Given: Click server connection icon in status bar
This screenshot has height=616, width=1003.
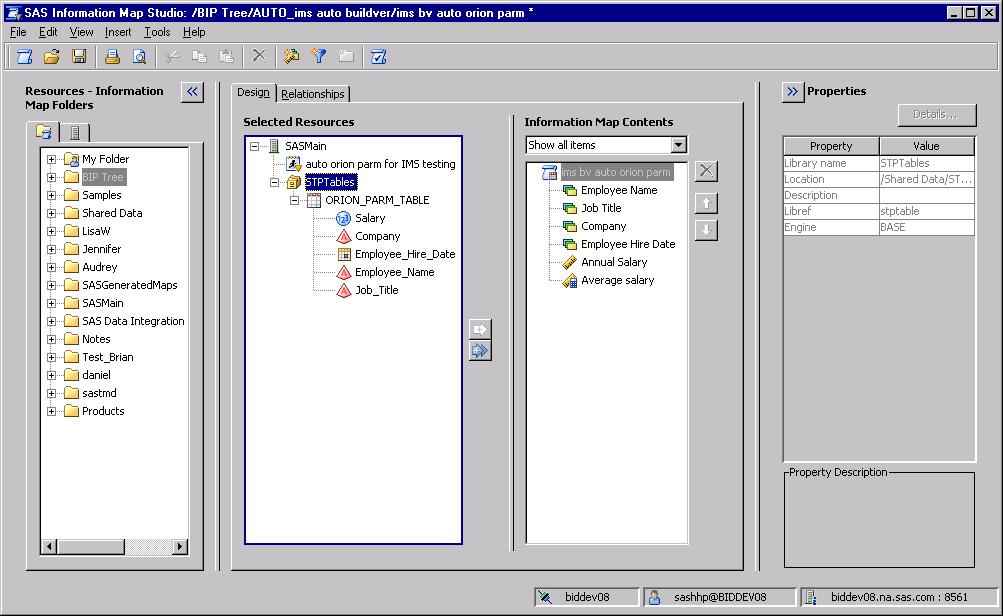Looking at the screenshot, I should click(544, 597).
